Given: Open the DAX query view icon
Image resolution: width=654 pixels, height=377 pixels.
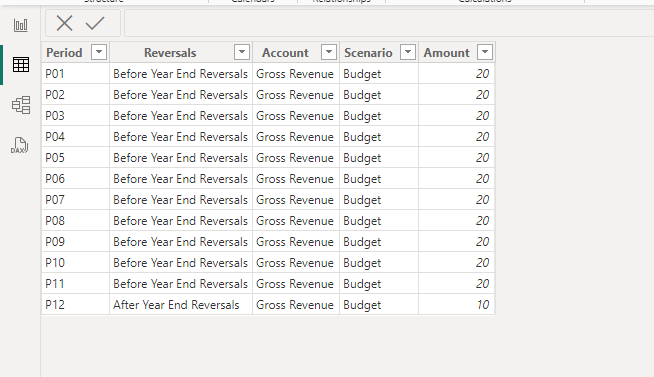Looking at the screenshot, I should click(19, 145).
